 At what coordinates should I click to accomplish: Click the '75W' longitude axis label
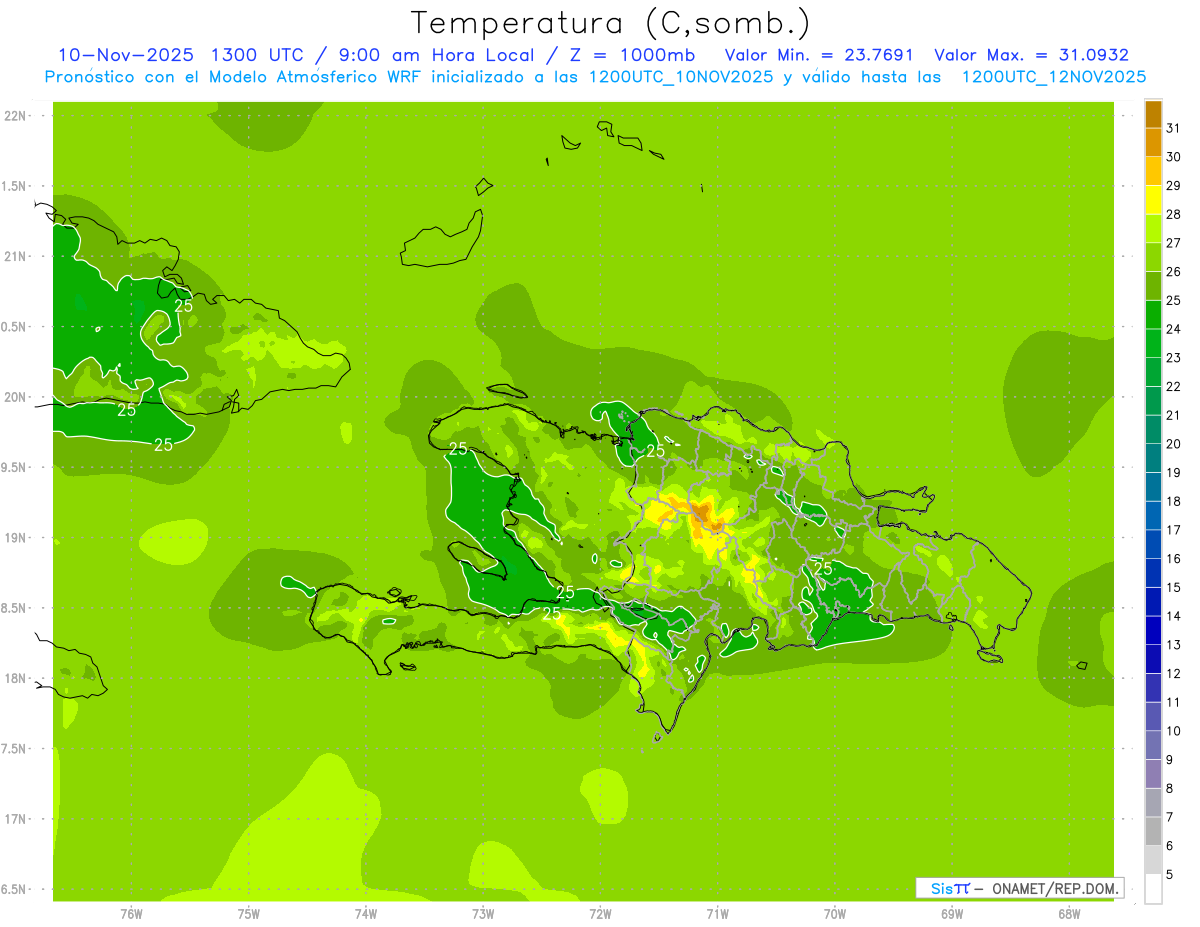[248, 913]
